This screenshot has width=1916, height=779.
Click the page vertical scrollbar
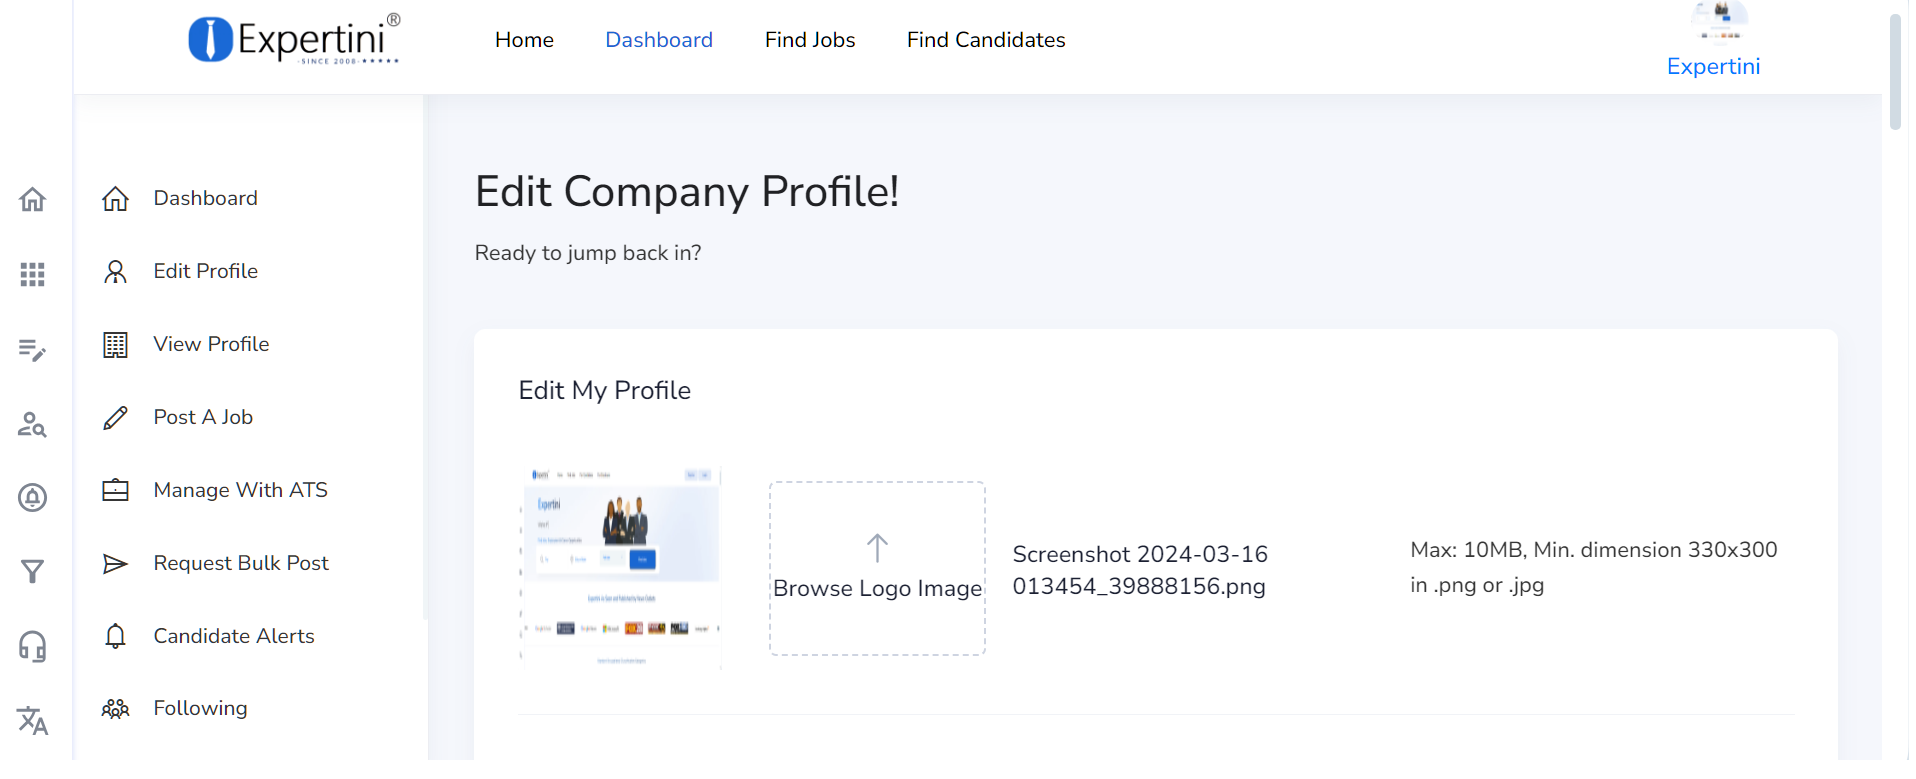(1895, 72)
